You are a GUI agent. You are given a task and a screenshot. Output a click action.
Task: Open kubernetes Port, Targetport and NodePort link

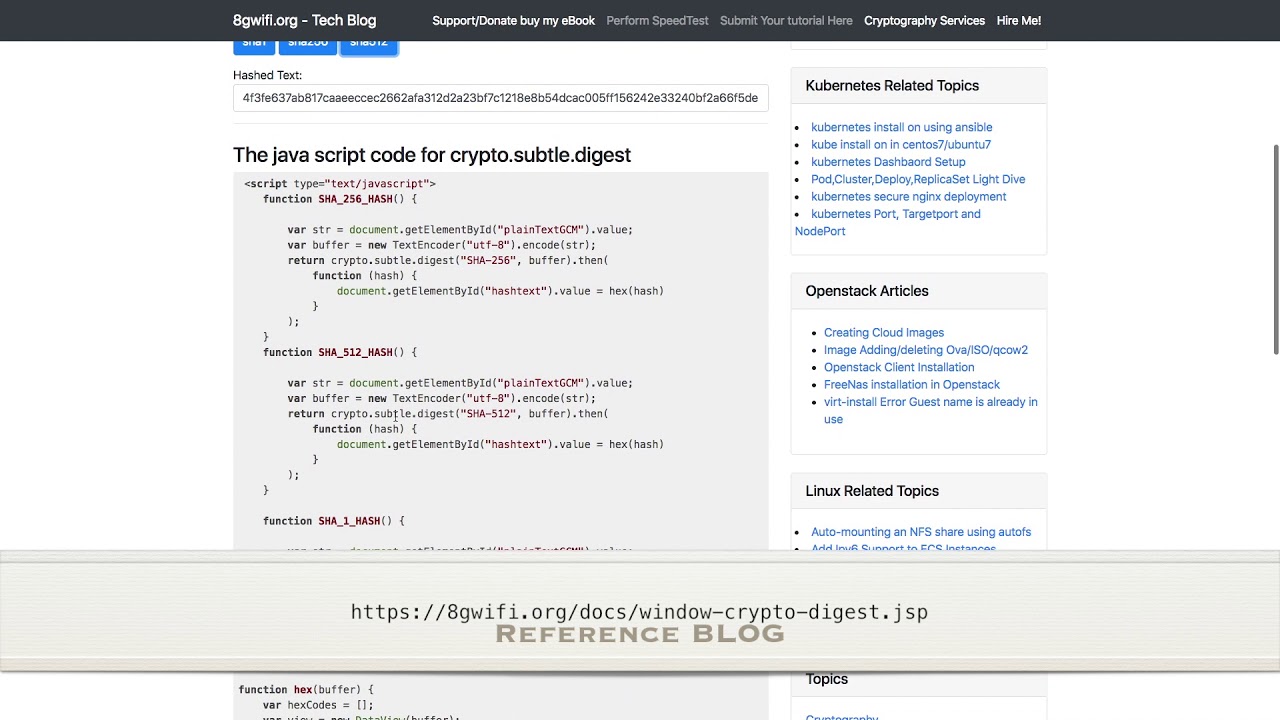(895, 214)
